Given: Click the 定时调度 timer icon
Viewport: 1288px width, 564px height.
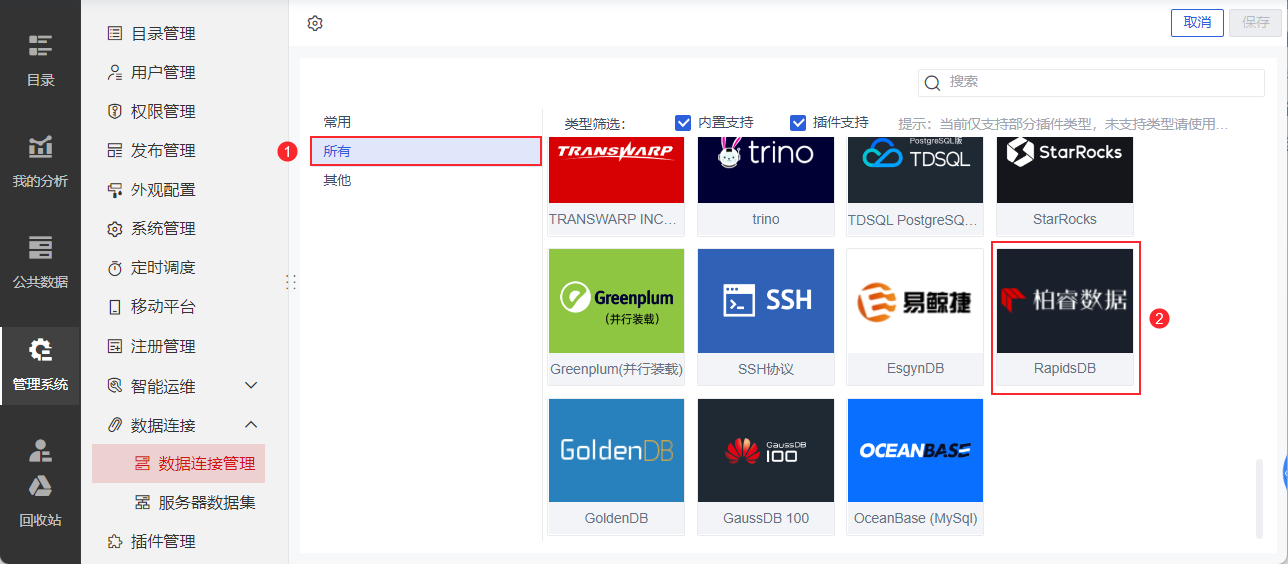Looking at the screenshot, I should coord(115,268).
